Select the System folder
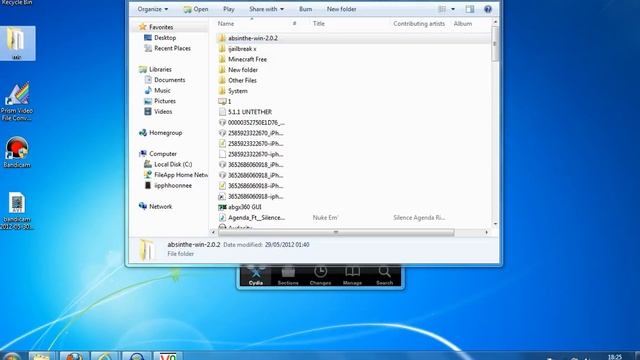640x360 pixels. 238,91
